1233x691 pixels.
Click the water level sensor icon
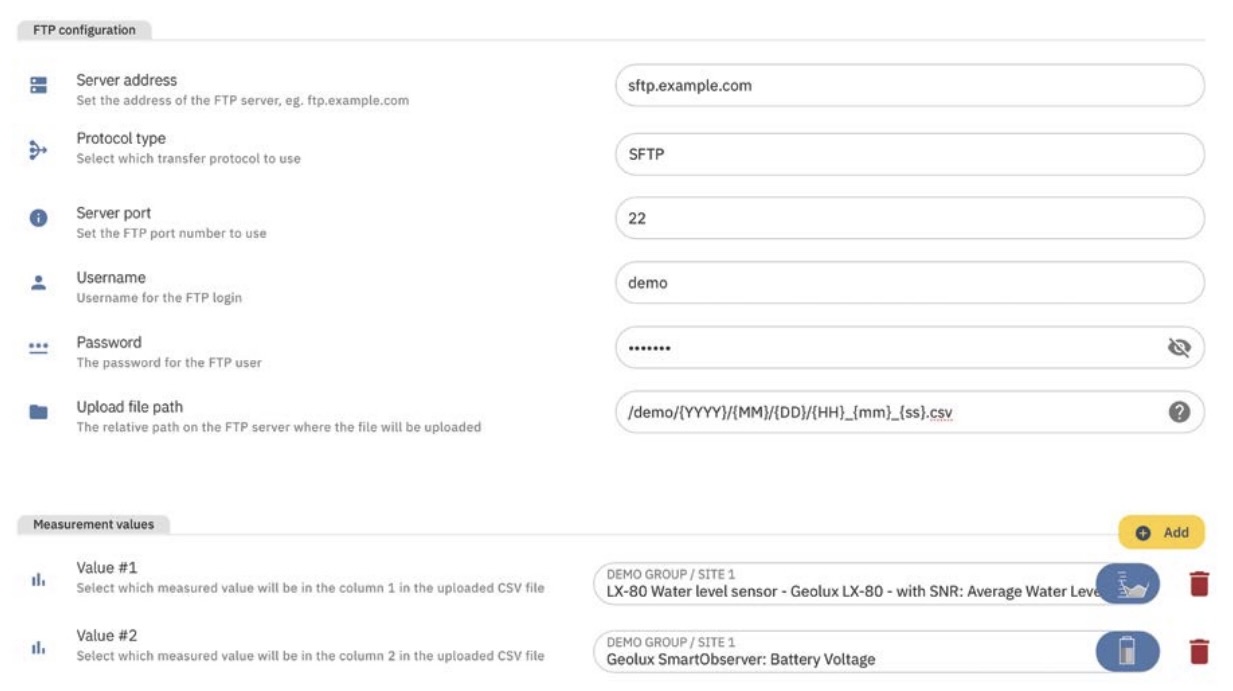(x=1128, y=584)
